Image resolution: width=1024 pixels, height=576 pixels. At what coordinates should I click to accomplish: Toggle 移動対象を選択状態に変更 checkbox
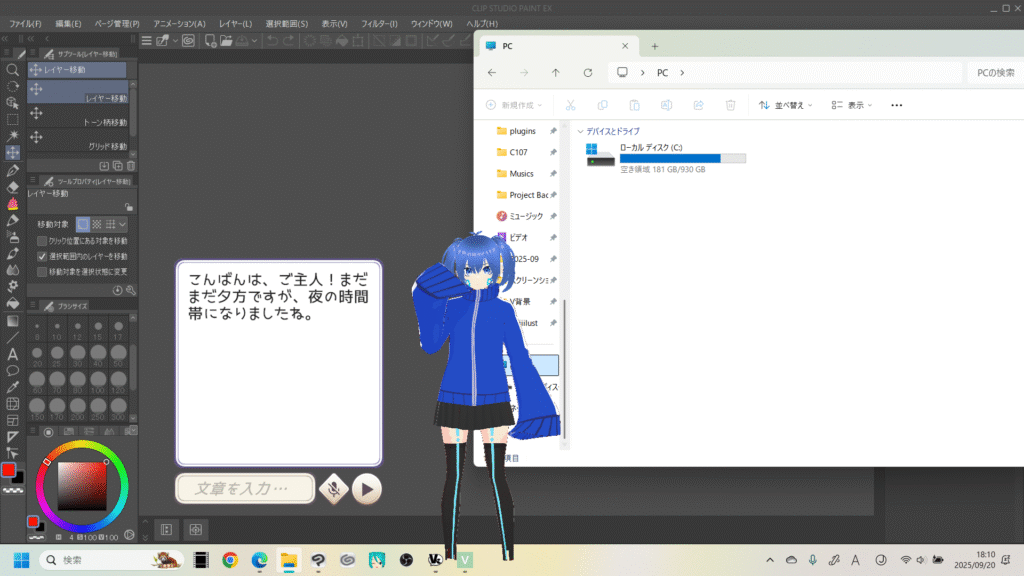[x=42, y=271]
